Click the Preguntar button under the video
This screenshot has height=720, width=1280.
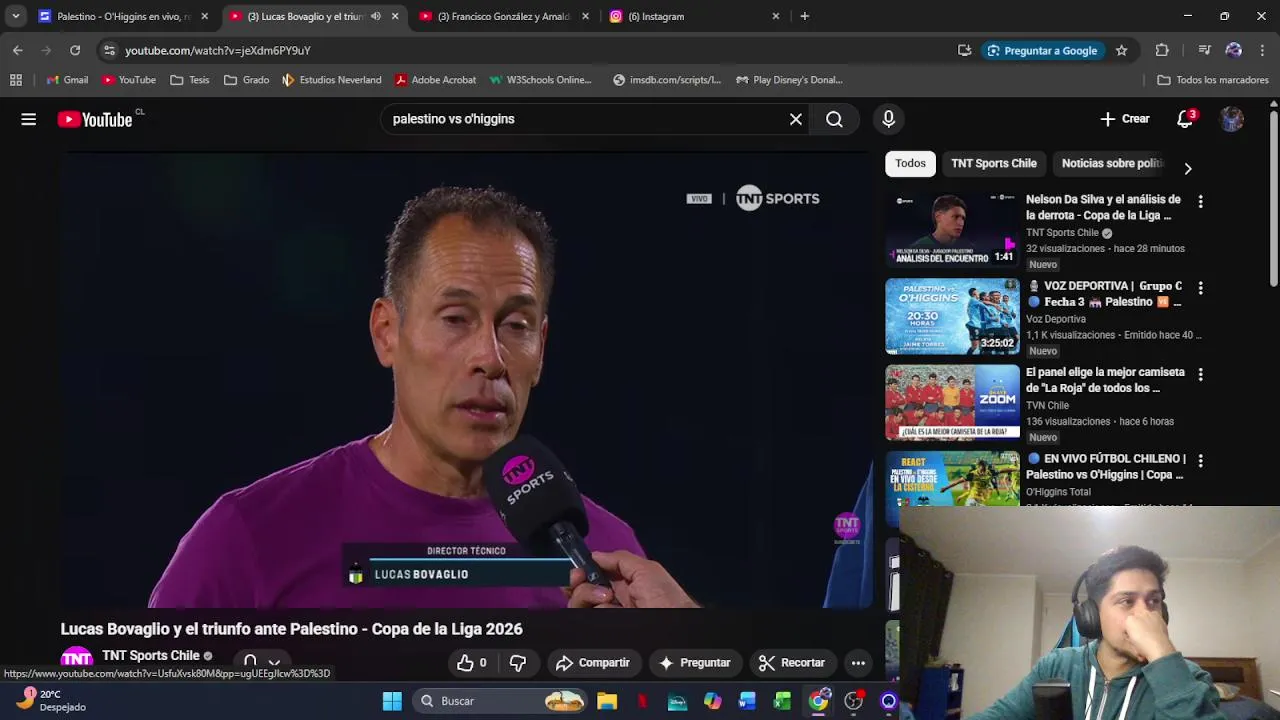[694, 662]
